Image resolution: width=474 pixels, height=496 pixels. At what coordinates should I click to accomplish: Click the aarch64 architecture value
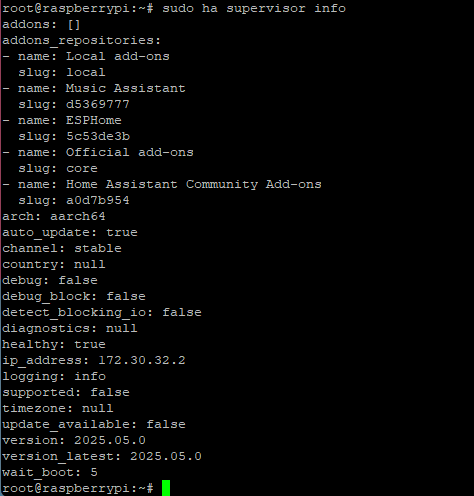pos(78,216)
